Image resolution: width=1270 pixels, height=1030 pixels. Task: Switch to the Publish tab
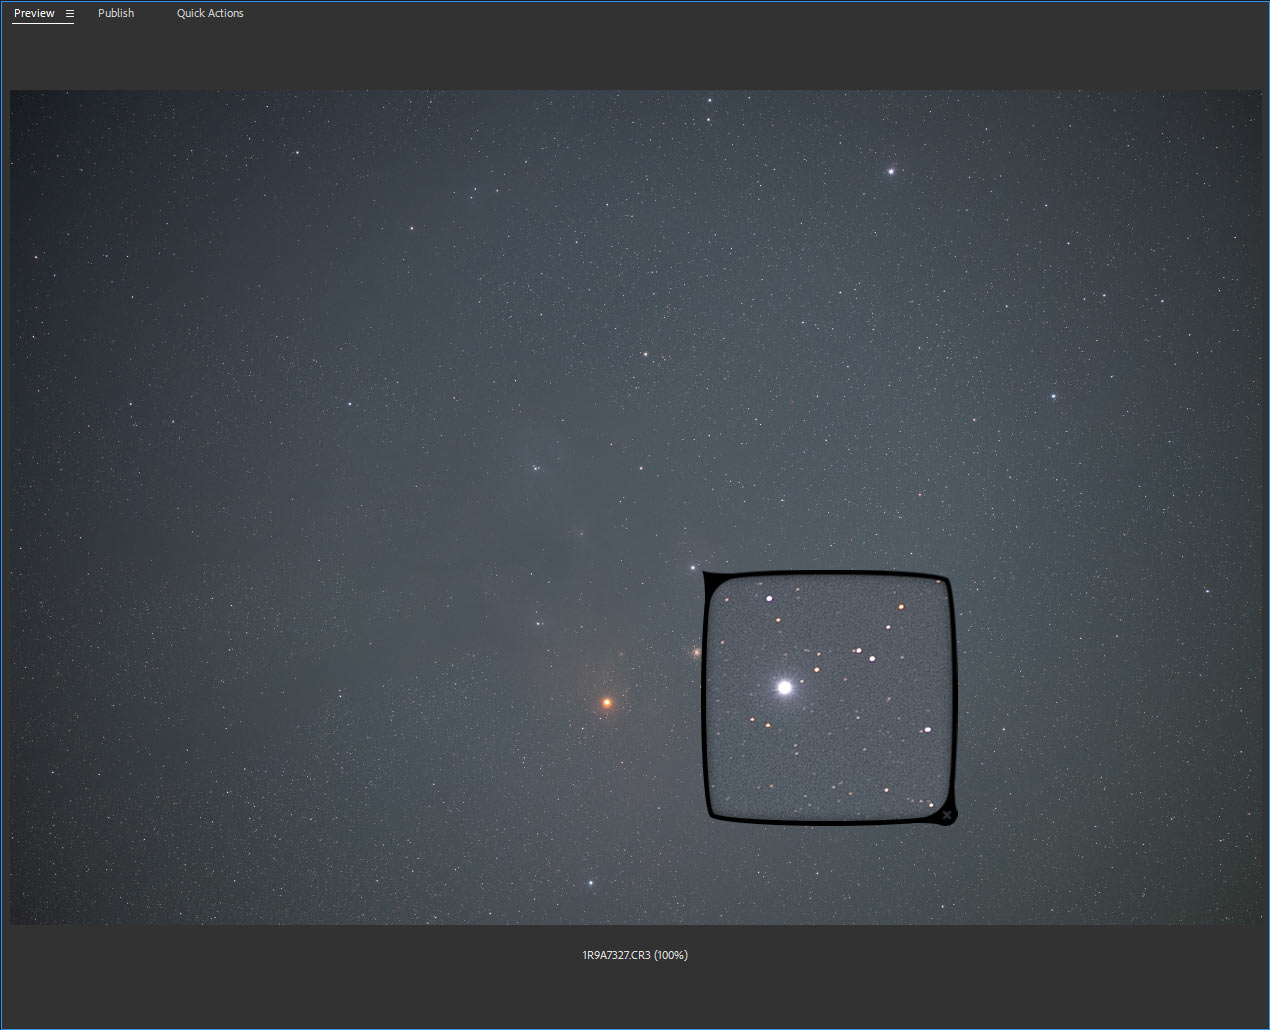pyautogui.click(x=116, y=13)
